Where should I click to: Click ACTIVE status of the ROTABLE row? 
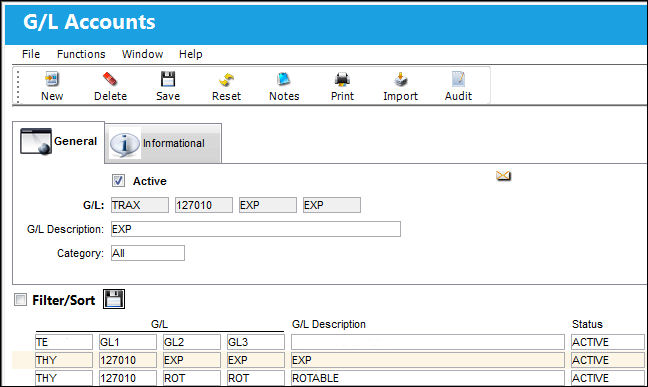(608, 378)
